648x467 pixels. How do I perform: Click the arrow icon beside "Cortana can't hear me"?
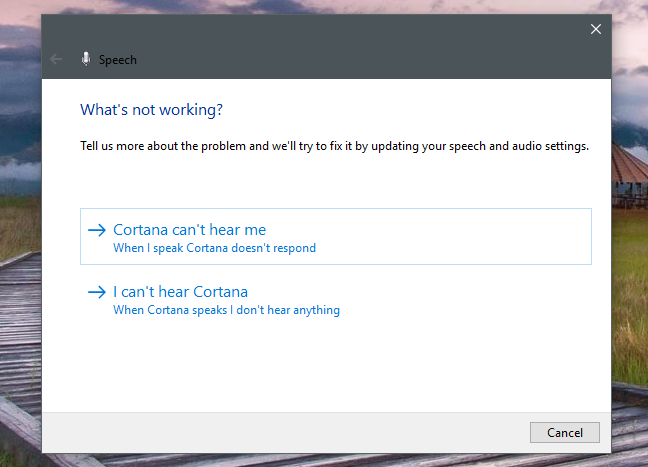point(97,230)
